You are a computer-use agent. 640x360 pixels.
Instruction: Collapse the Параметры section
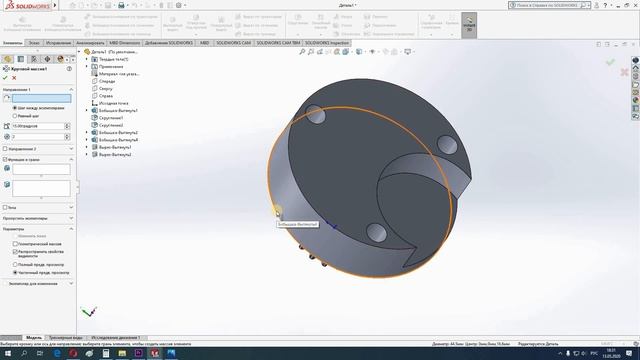click(x=71, y=229)
